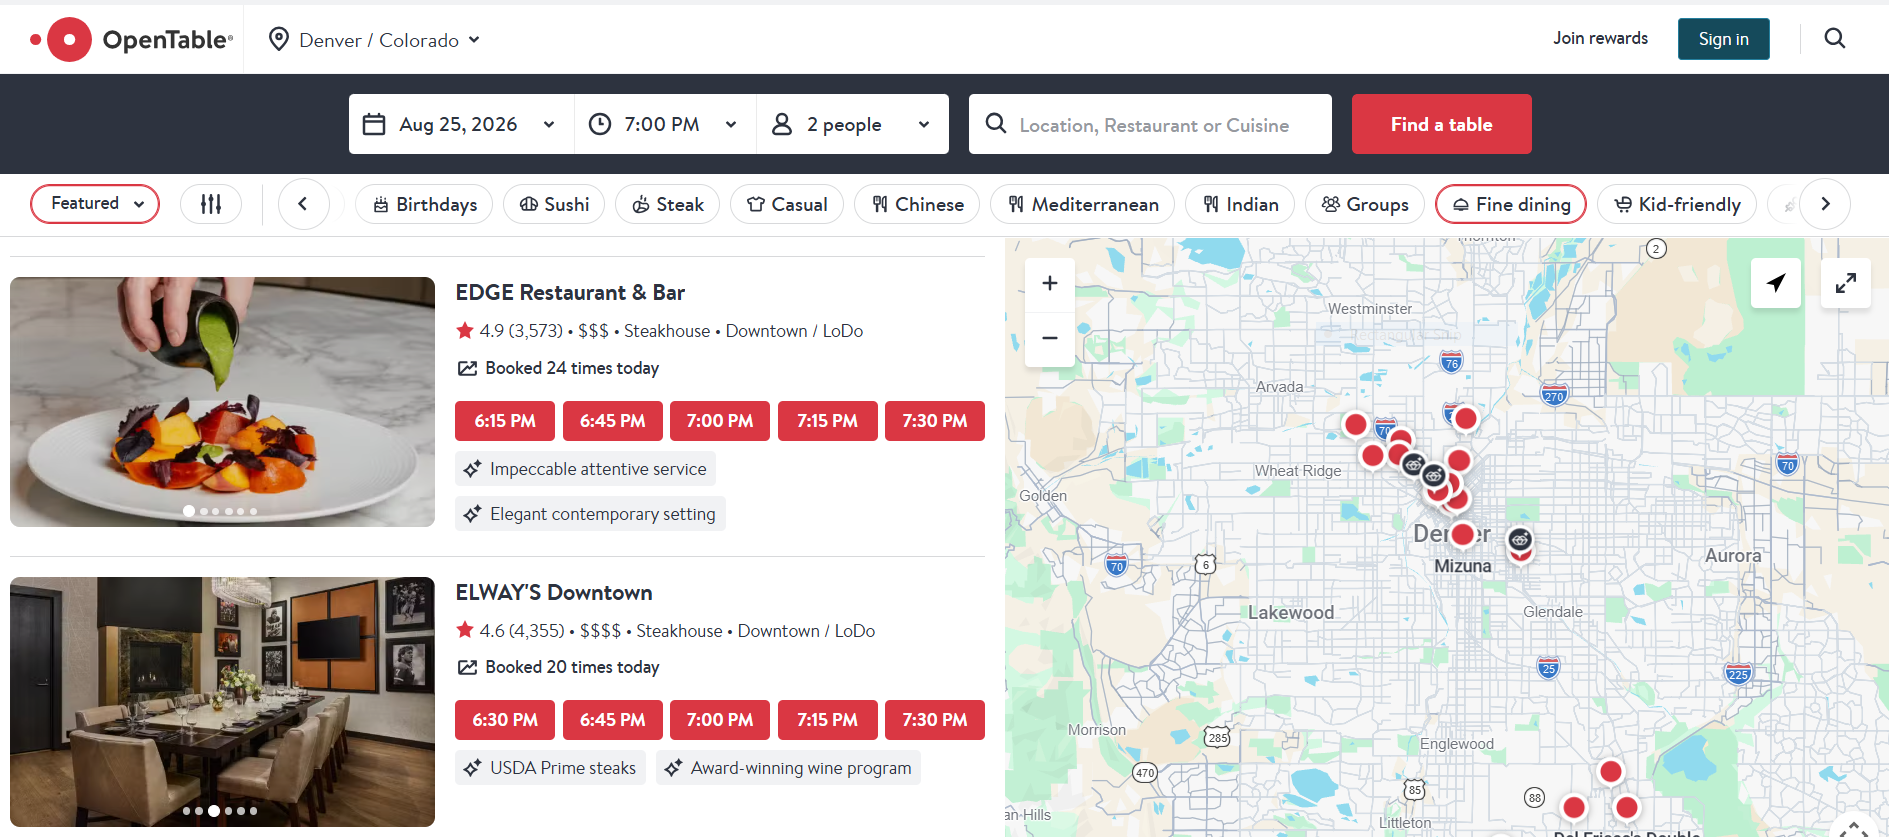1889x837 pixels.
Task: Book EDGE Restaurant at 6:45 PM
Action: tap(613, 421)
